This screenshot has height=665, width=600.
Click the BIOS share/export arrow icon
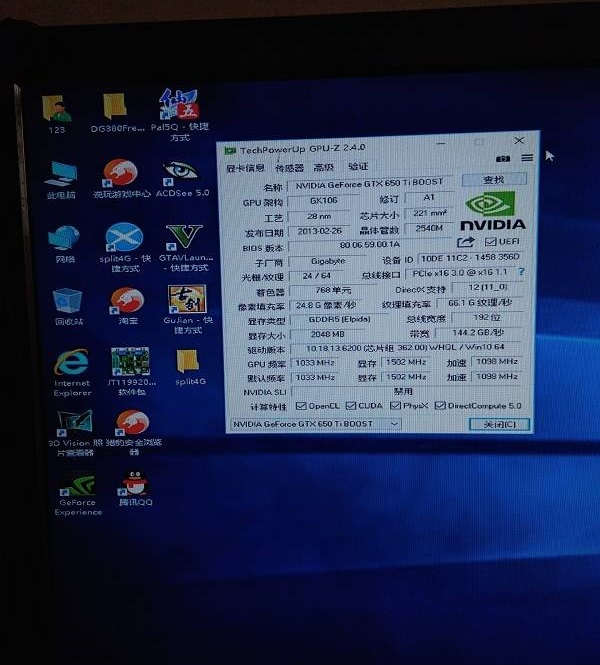466,242
